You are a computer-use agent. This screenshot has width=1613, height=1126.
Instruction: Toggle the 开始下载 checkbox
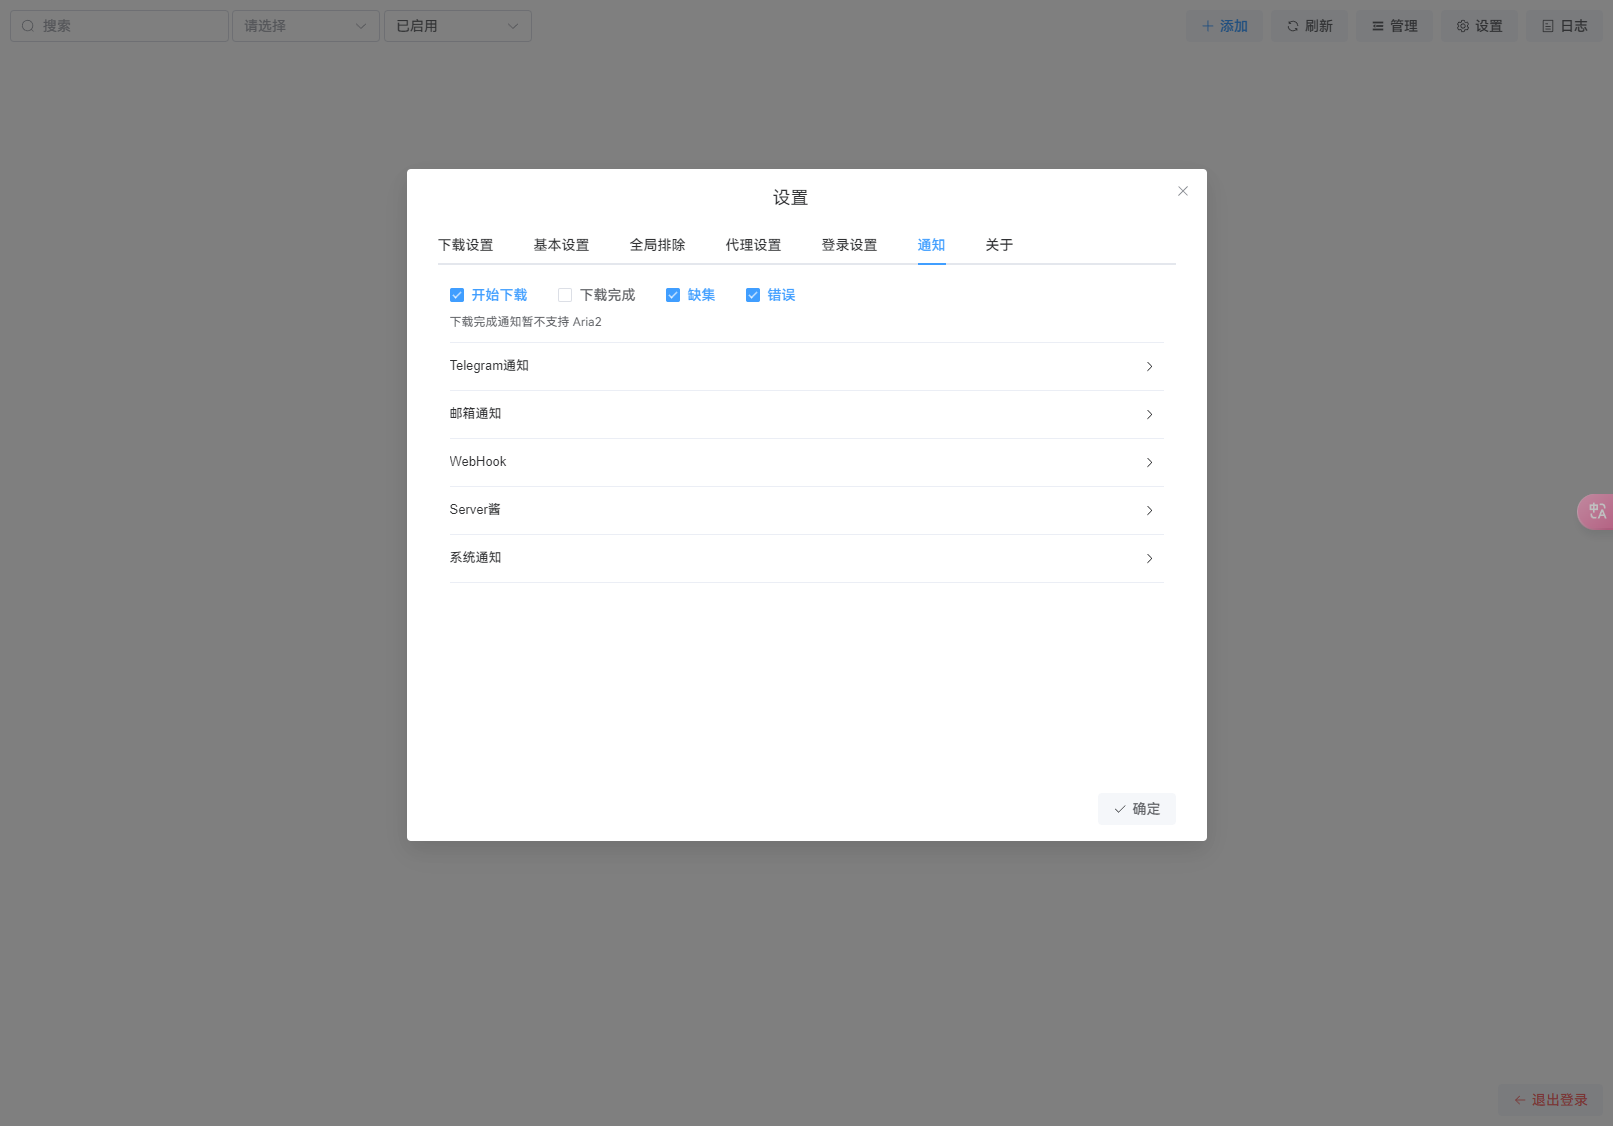point(457,295)
